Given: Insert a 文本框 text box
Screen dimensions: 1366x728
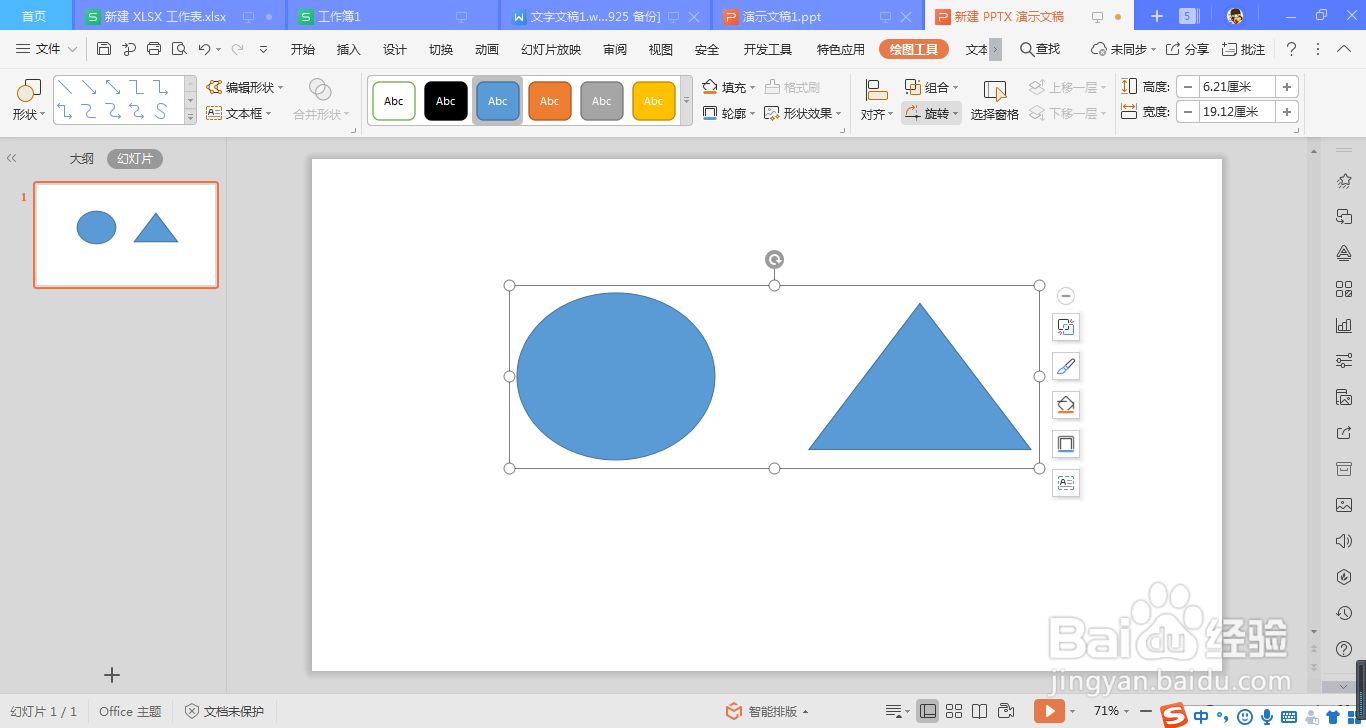Looking at the screenshot, I should [x=240, y=114].
